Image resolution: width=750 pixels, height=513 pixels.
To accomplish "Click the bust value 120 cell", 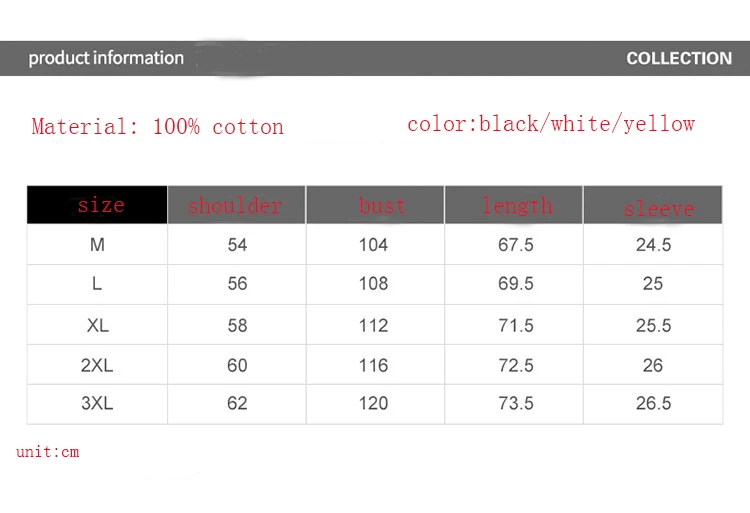I will 375,404.
